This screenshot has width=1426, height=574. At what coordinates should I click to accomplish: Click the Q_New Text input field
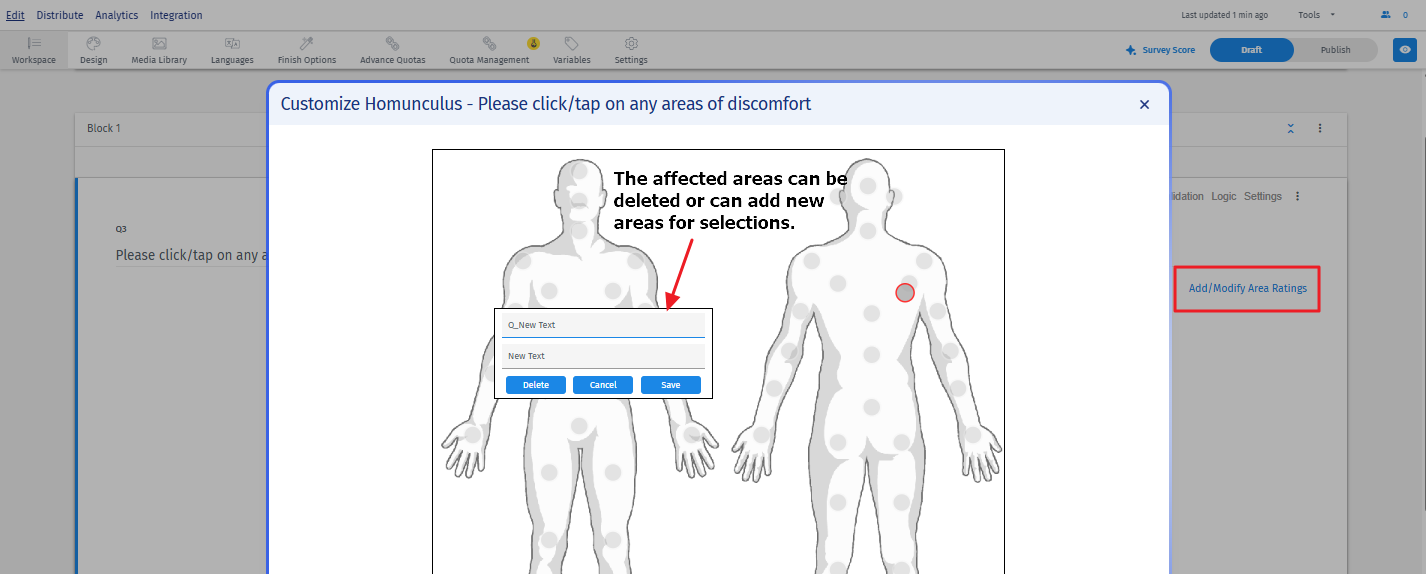click(x=603, y=325)
